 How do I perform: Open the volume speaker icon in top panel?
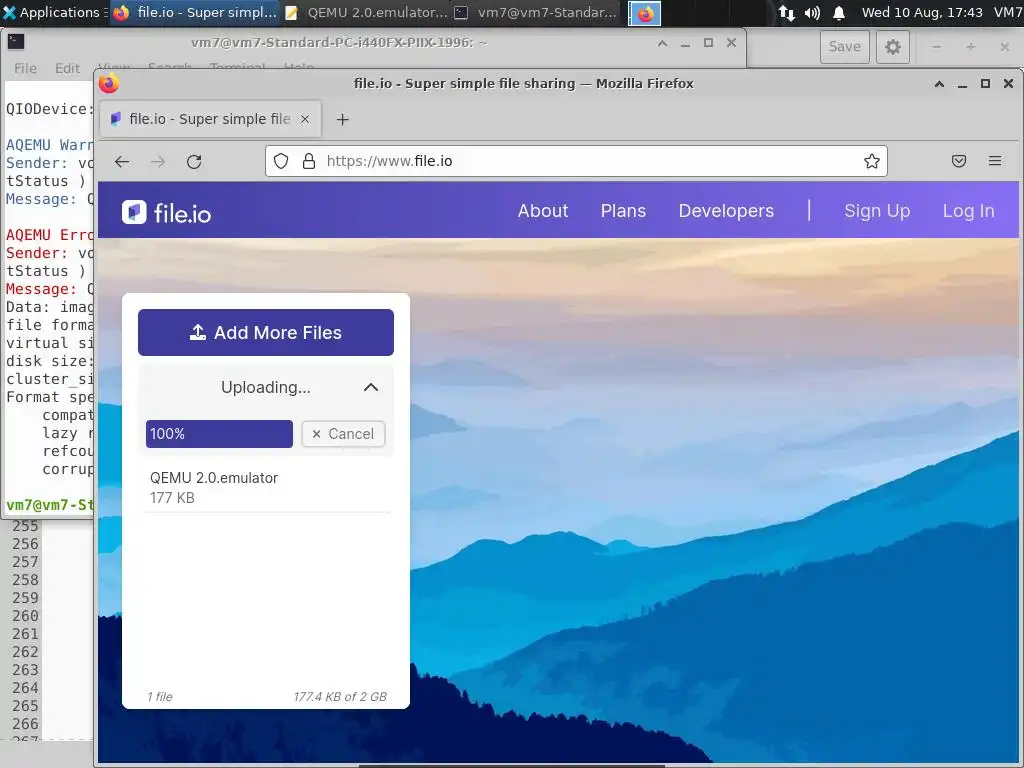coord(812,12)
